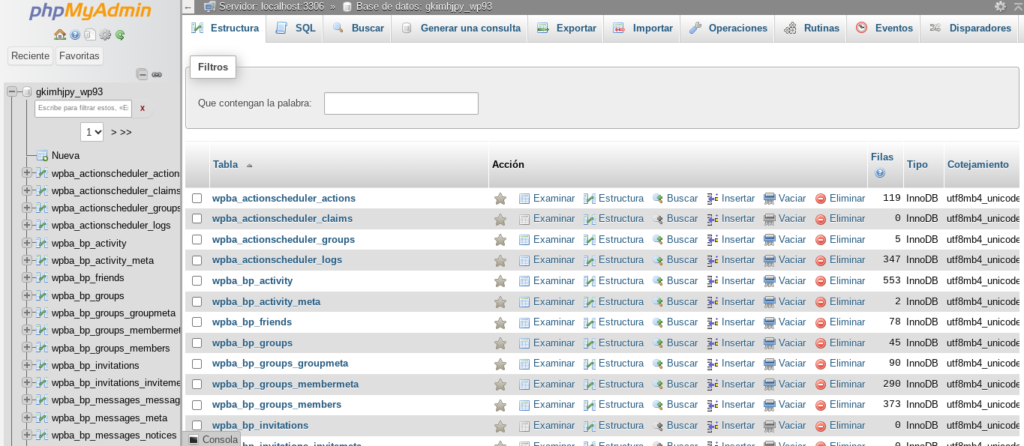Check the wpba_actionscheduler_actions row checkbox

[197, 198]
